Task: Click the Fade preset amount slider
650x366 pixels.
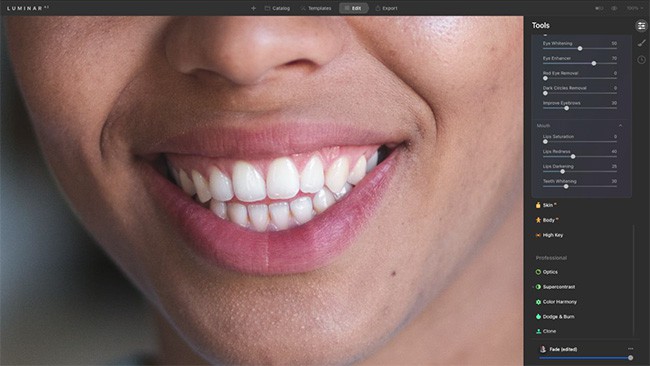Action: 585,358
